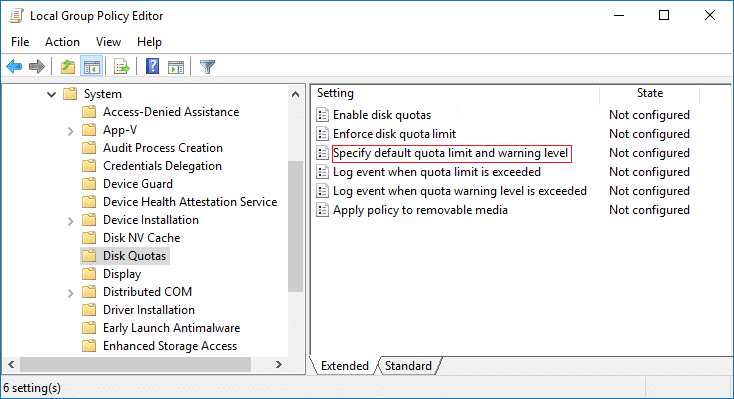
Task: Click the Forward arrow toolbar icon
Action: [x=37, y=66]
